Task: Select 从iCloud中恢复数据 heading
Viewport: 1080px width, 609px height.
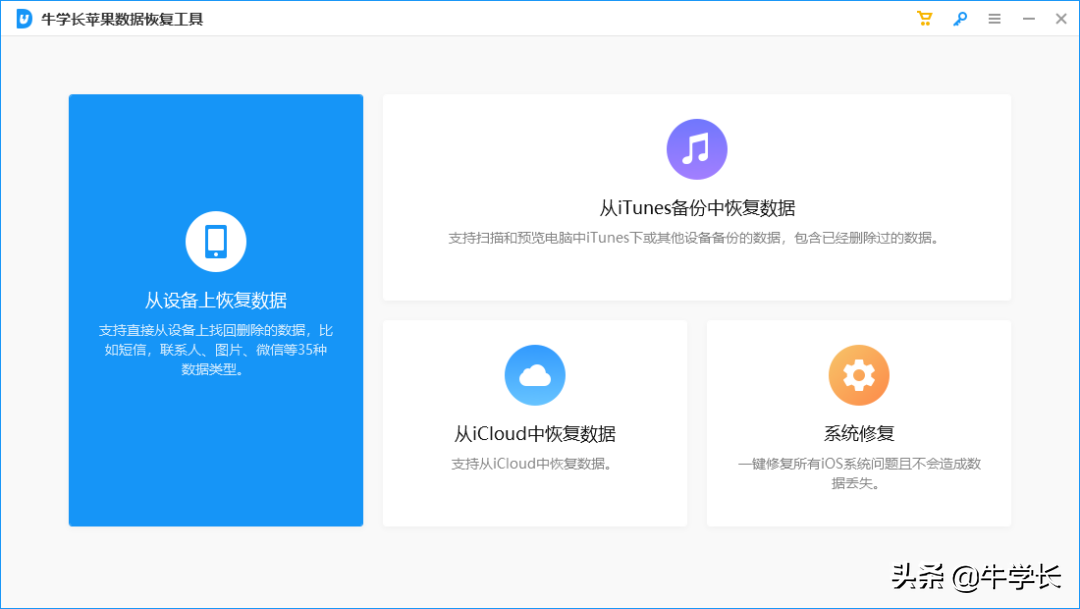Action: (534, 434)
